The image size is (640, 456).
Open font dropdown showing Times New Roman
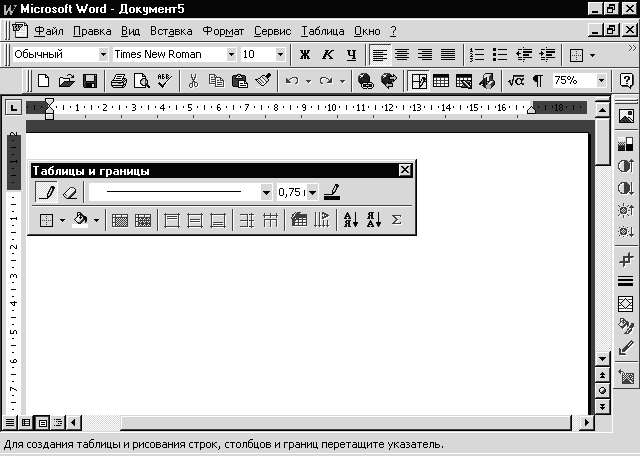(x=231, y=54)
